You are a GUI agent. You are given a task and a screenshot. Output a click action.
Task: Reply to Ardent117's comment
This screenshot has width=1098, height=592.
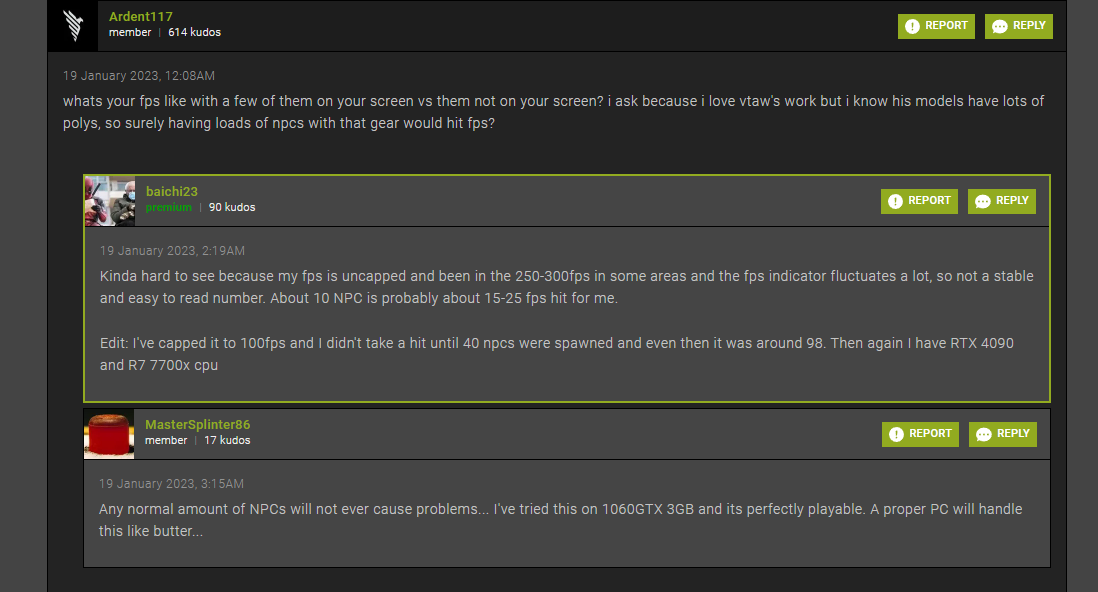tap(1018, 26)
